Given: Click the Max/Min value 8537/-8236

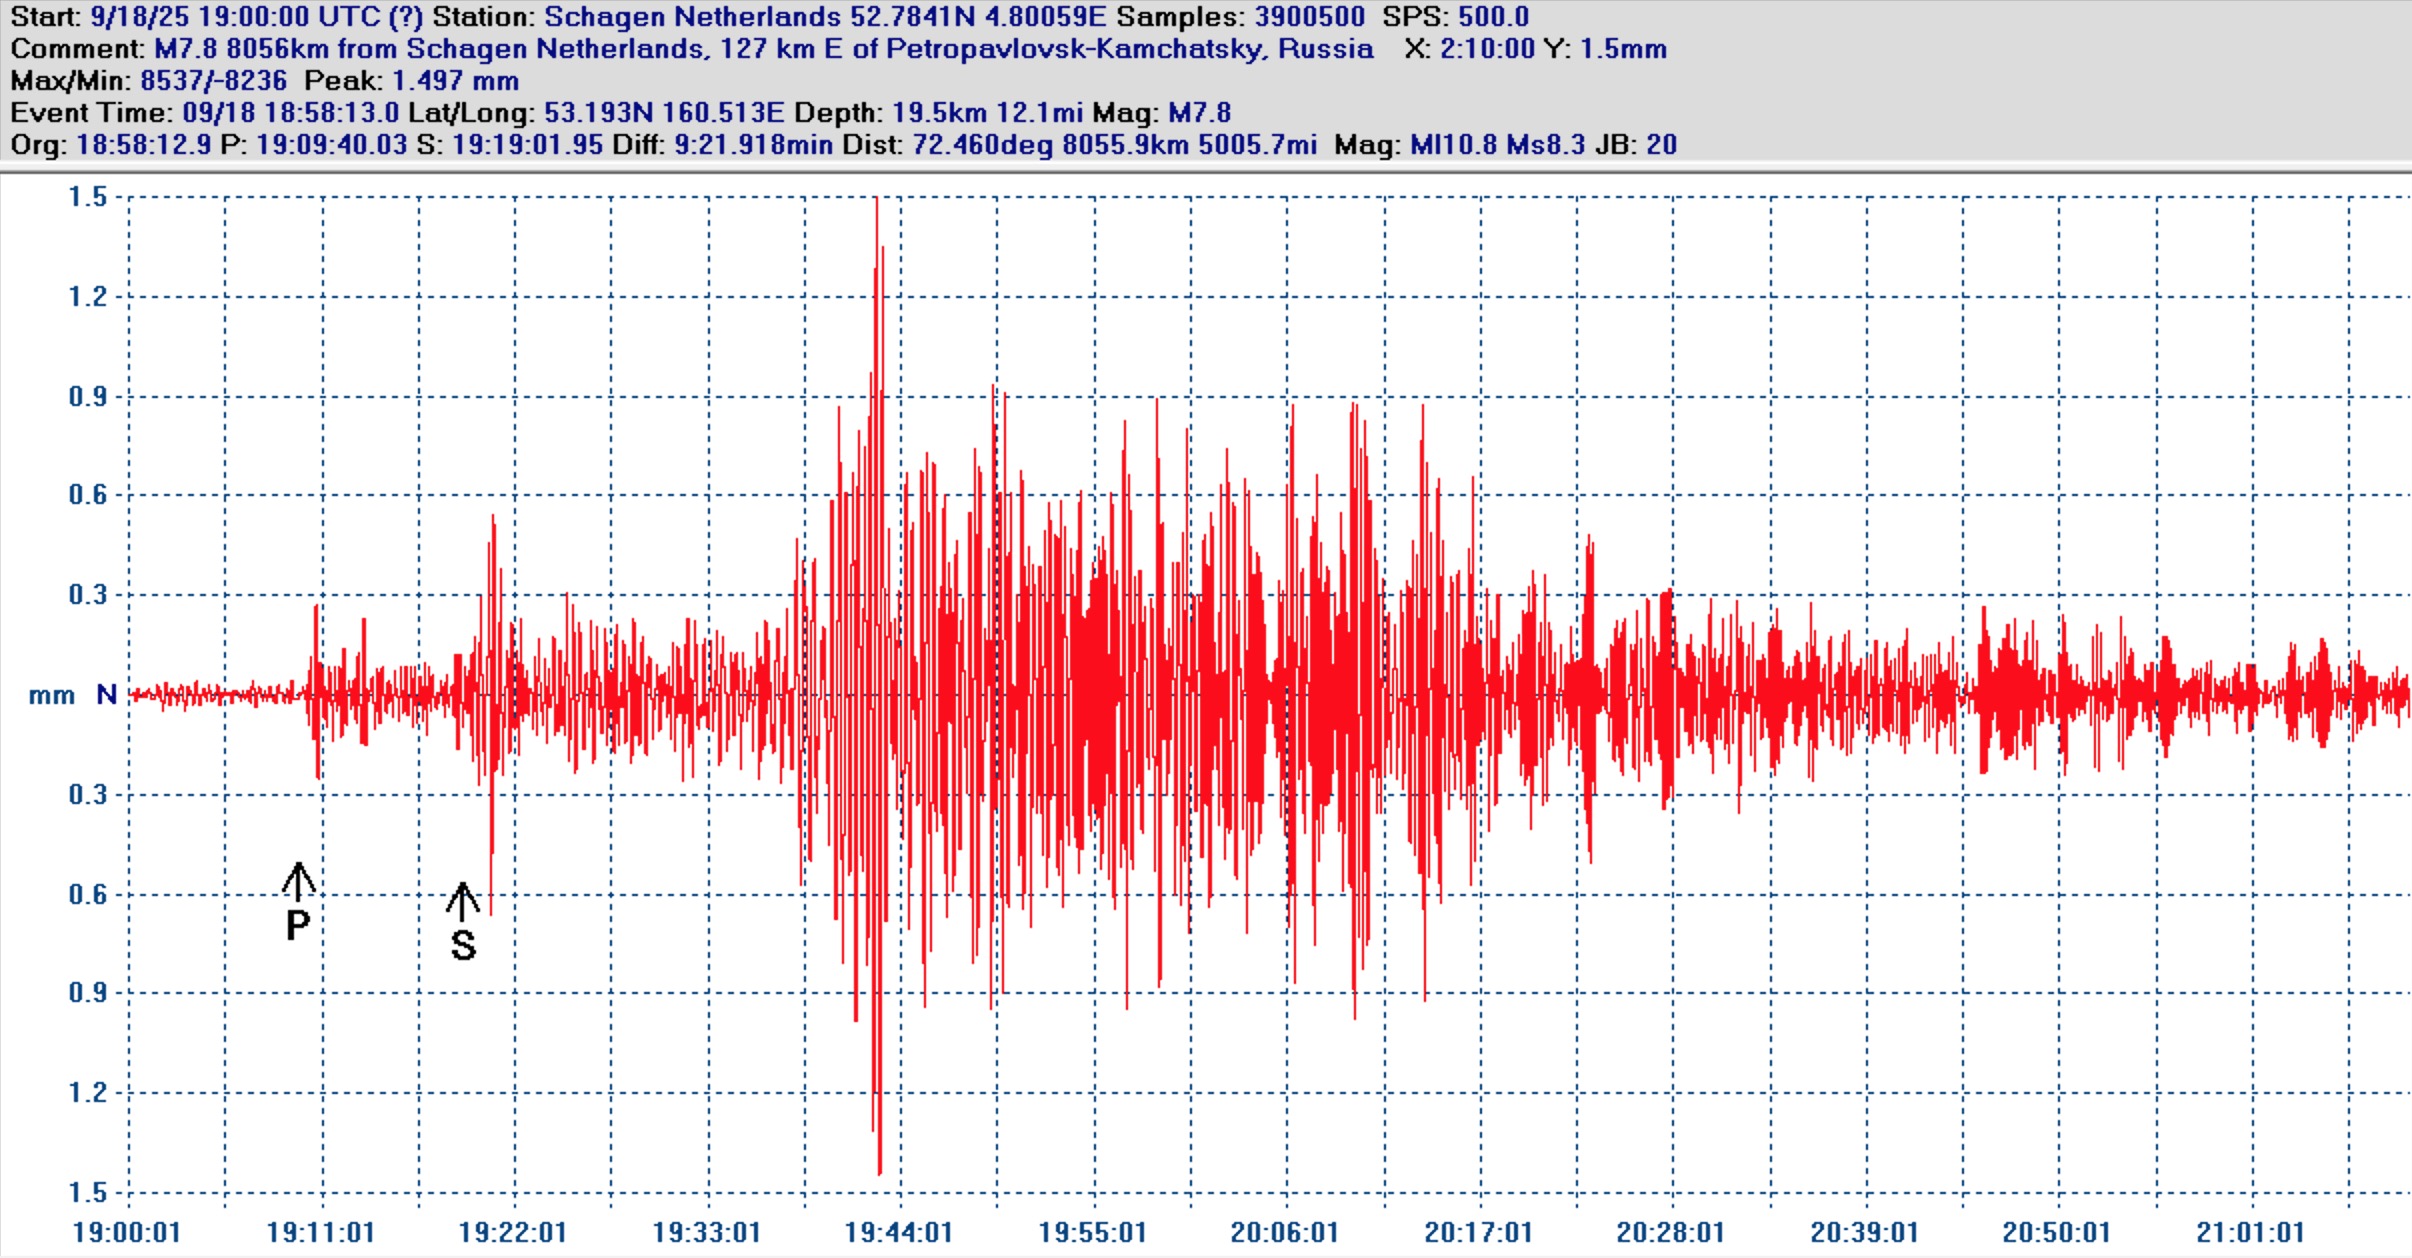Looking at the screenshot, I should pyautogui.click(x=213, y=81).
